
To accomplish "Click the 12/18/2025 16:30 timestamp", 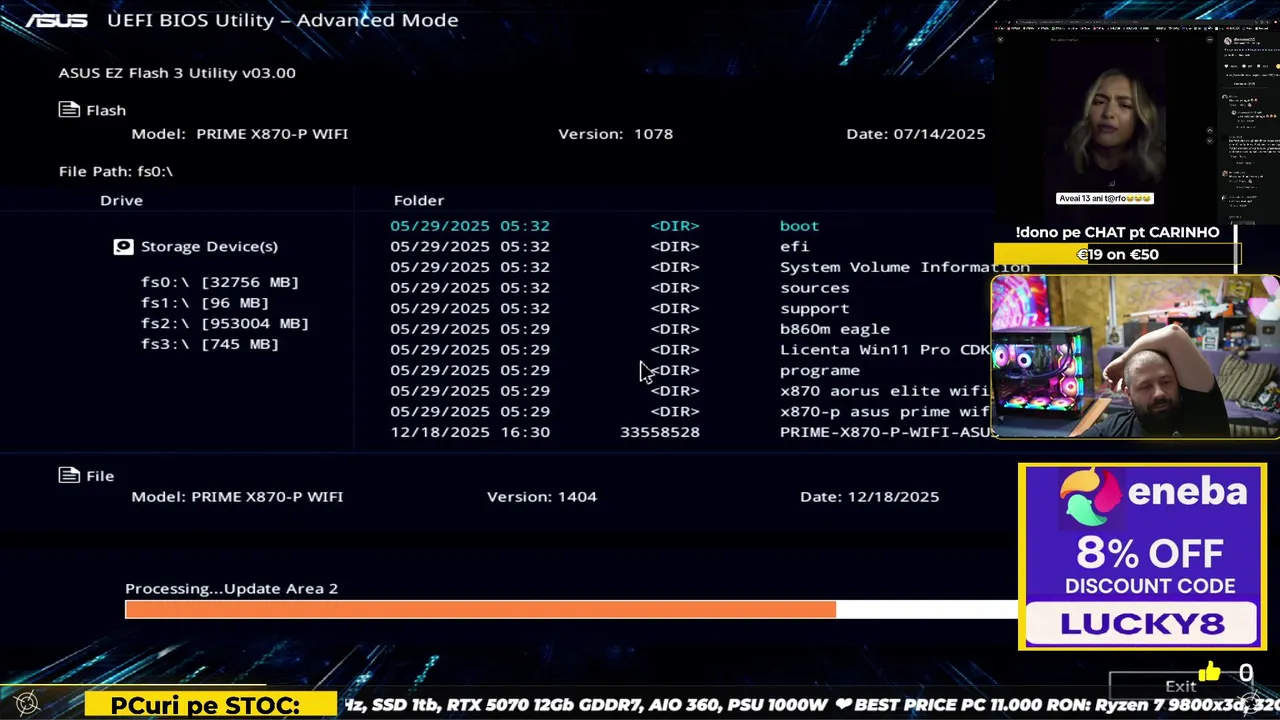I will [470, 432].
